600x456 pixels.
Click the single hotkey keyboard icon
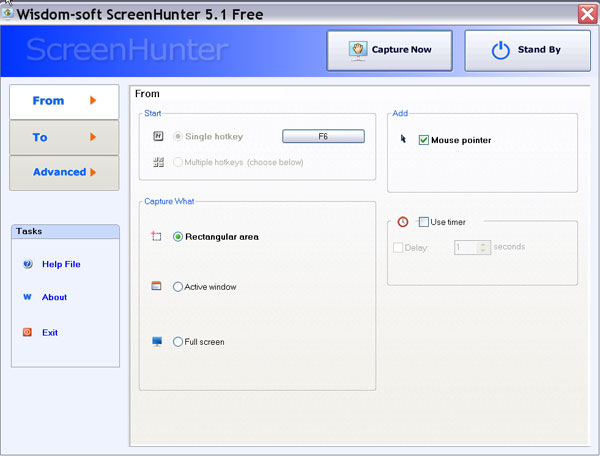158,136
